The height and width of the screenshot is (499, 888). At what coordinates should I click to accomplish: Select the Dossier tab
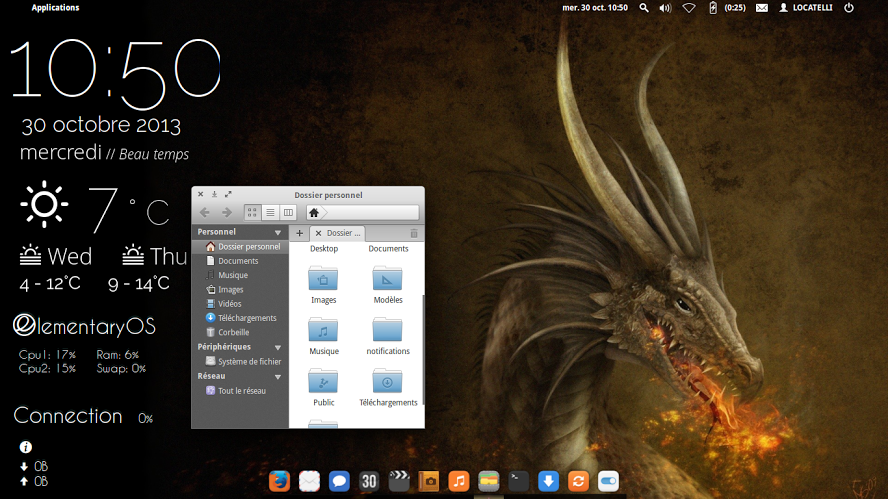(x=338, y=233)
